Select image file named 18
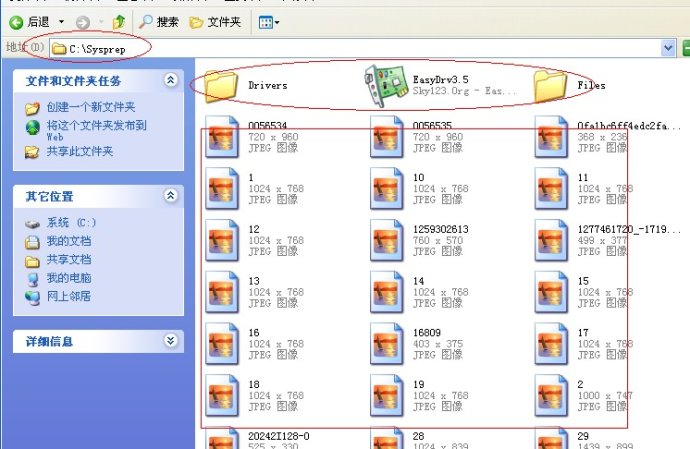The image size is (690, 449). tap(222, 395)
